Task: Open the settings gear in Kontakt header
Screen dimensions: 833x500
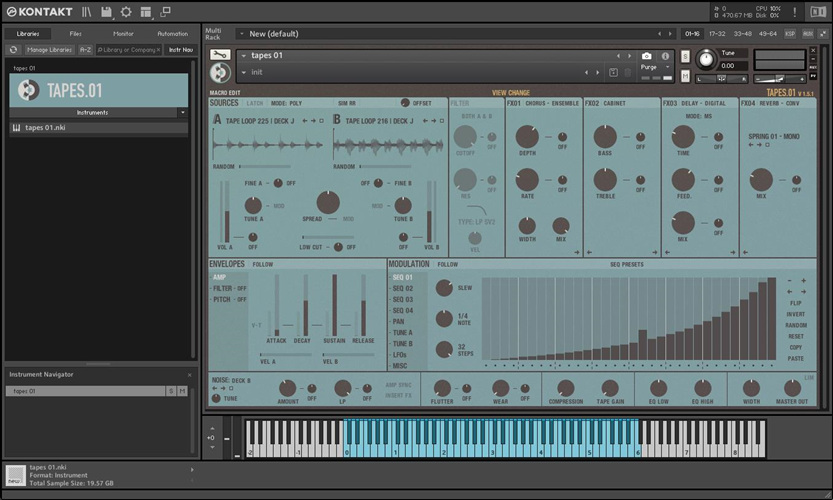Action: pyautogui.click(x=126, y=12)
